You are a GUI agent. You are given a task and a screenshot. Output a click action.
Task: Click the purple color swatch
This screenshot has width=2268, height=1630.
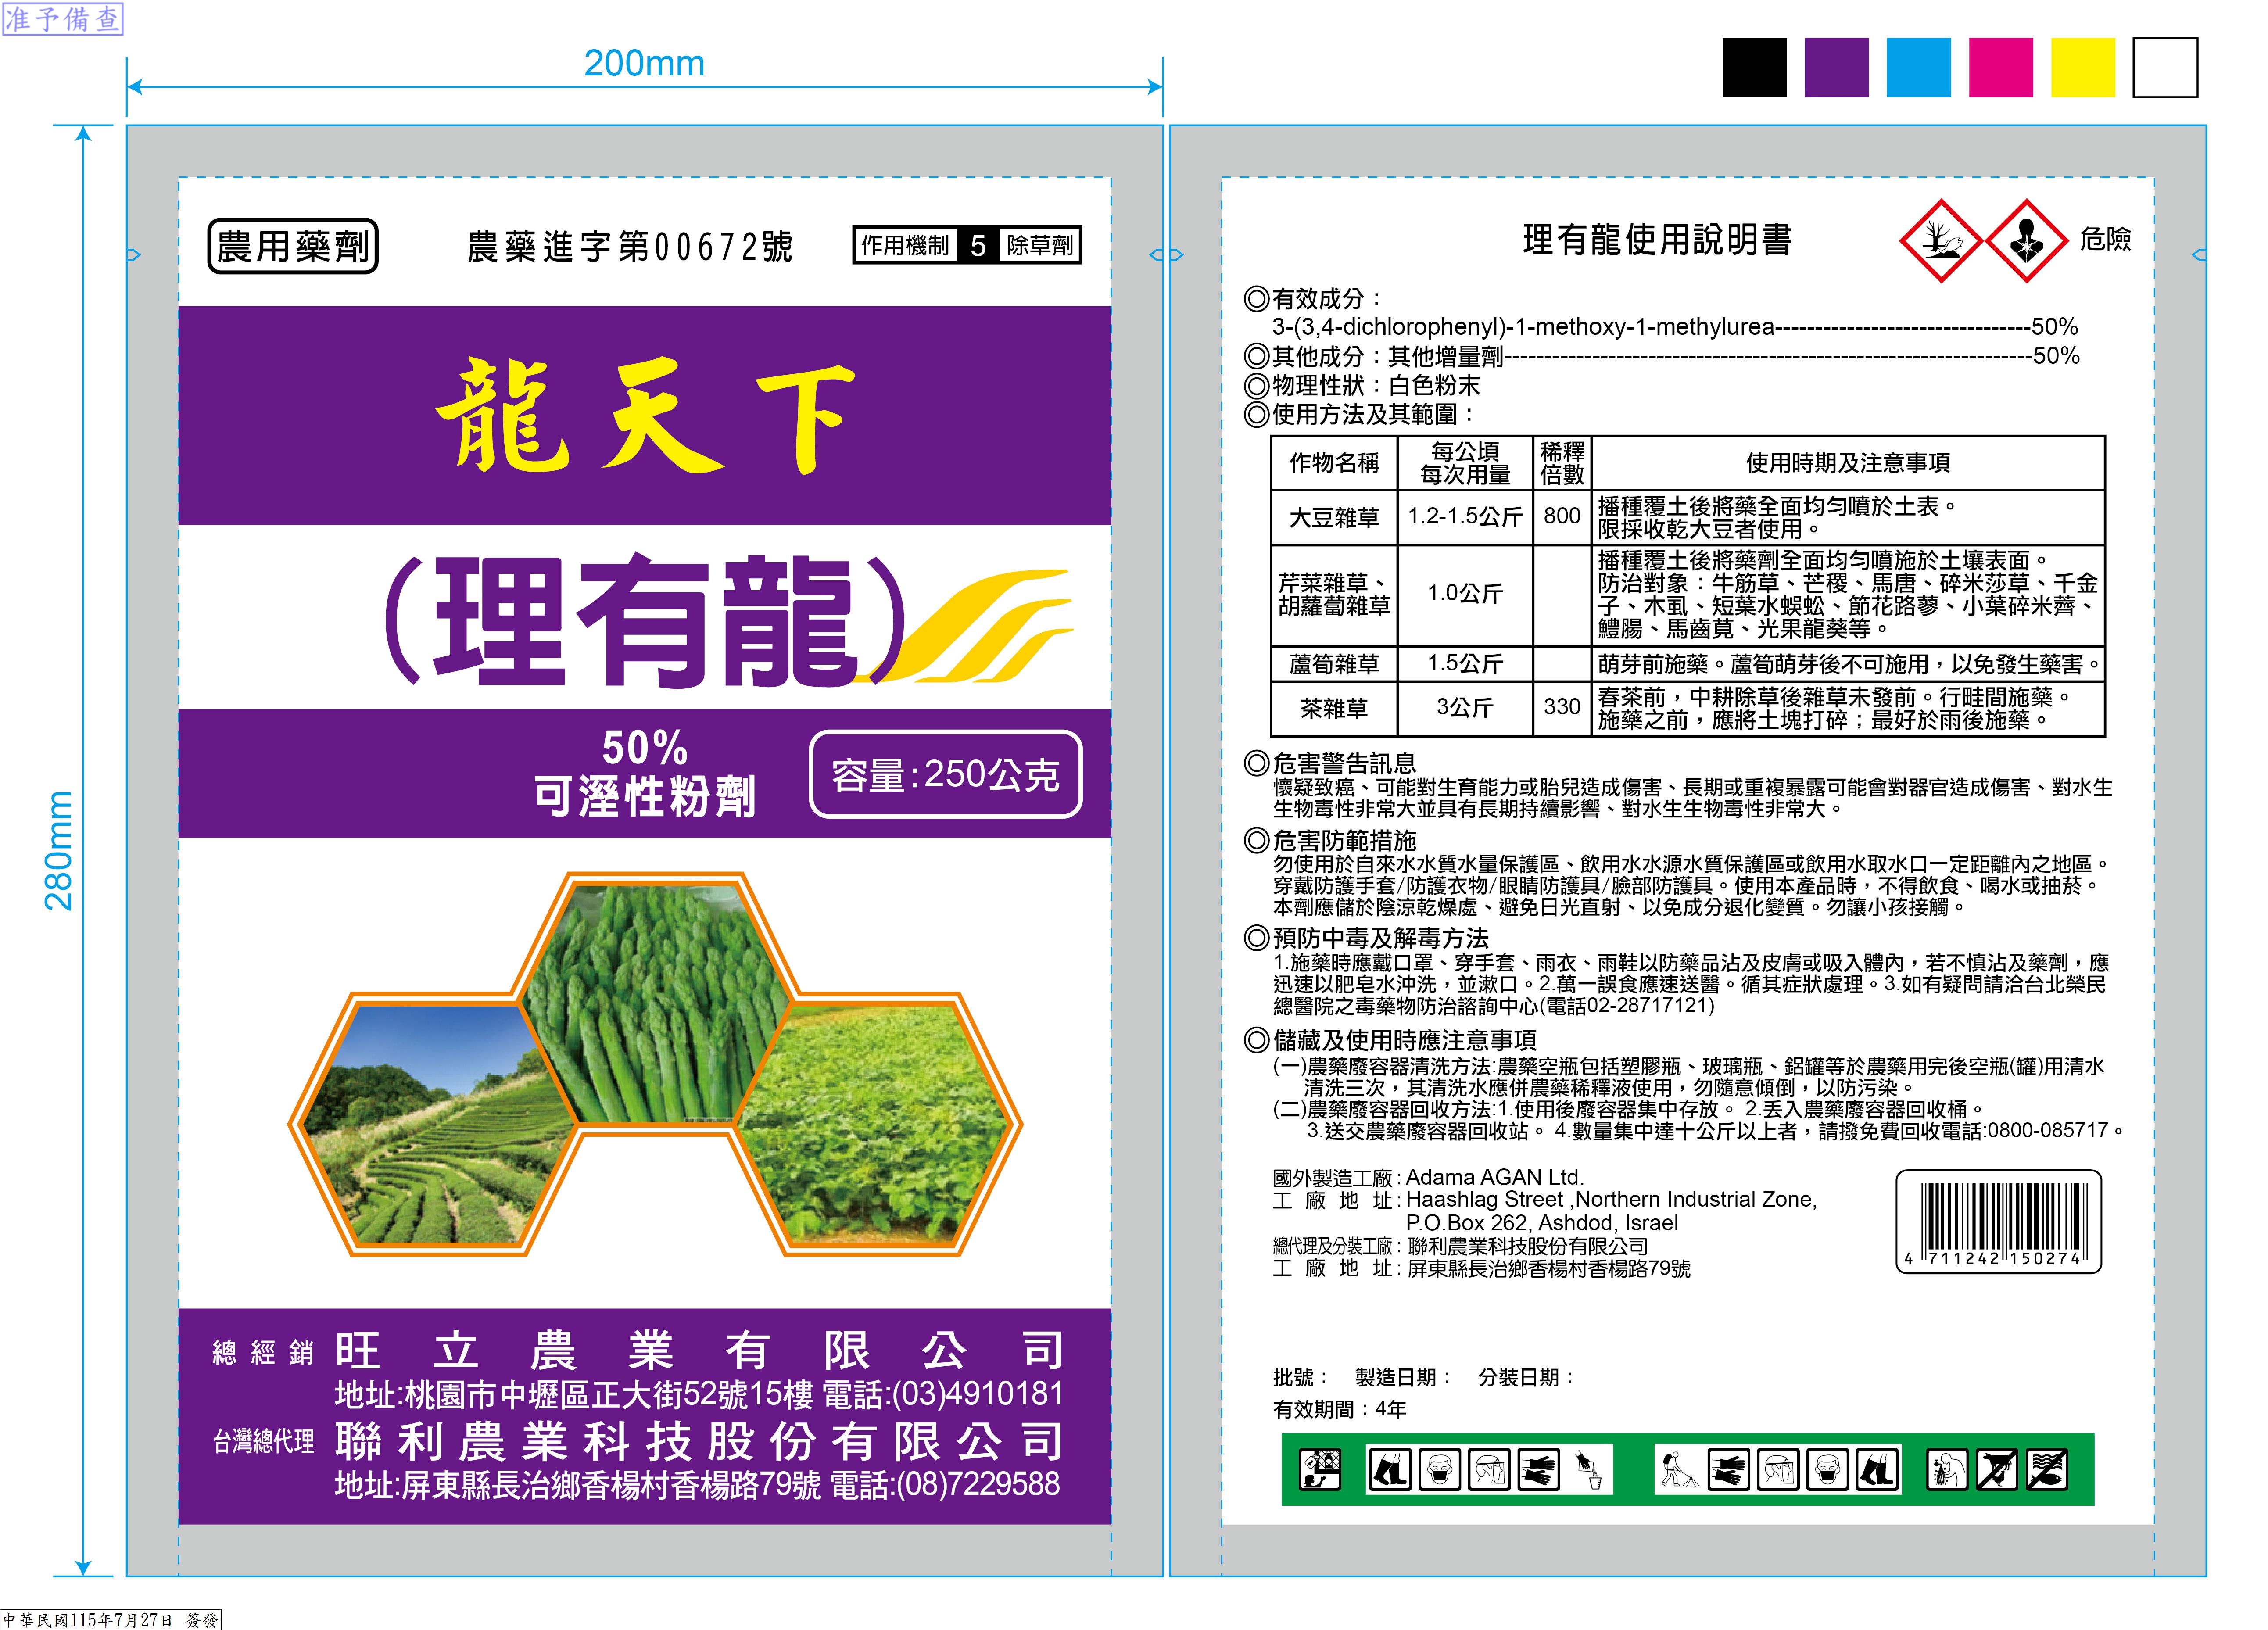[x=1836, y=67]
